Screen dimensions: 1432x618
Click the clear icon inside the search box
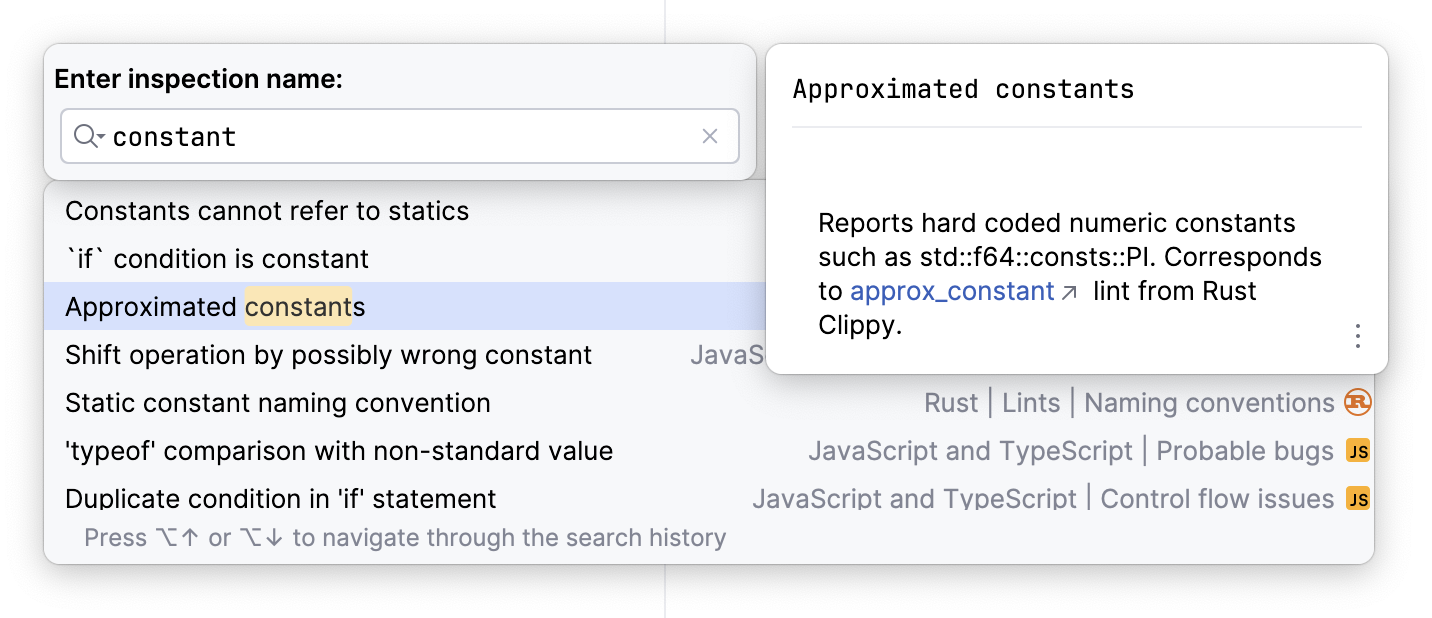click(x=710, y=136)
